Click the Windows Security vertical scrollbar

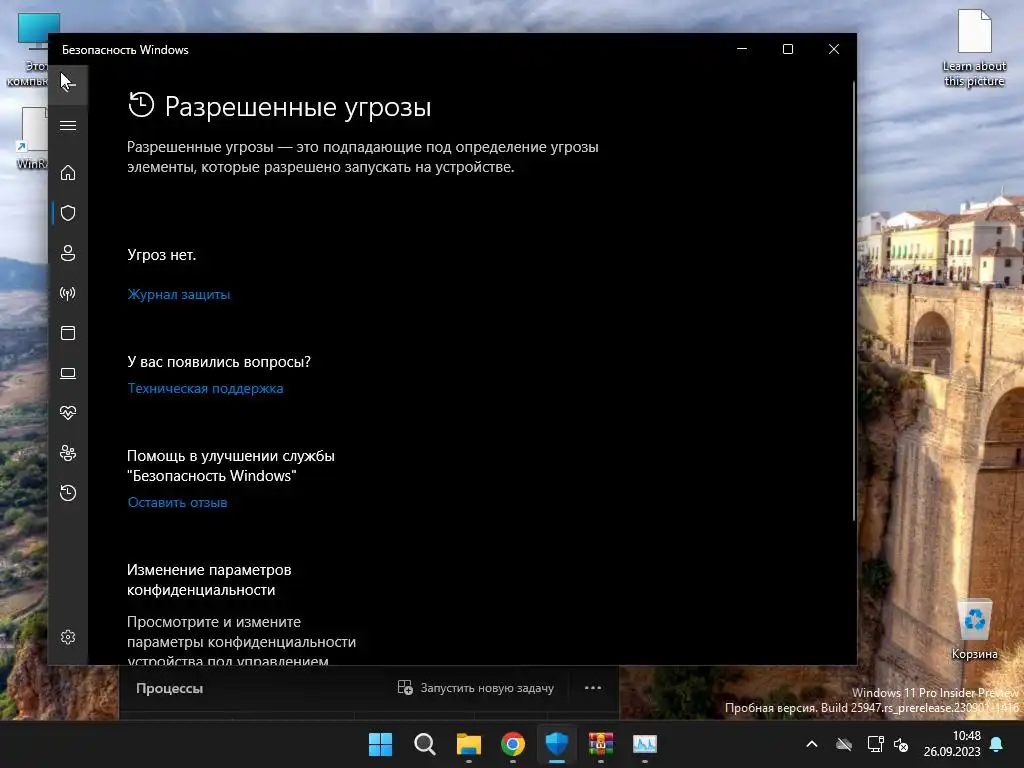(854, 300)
